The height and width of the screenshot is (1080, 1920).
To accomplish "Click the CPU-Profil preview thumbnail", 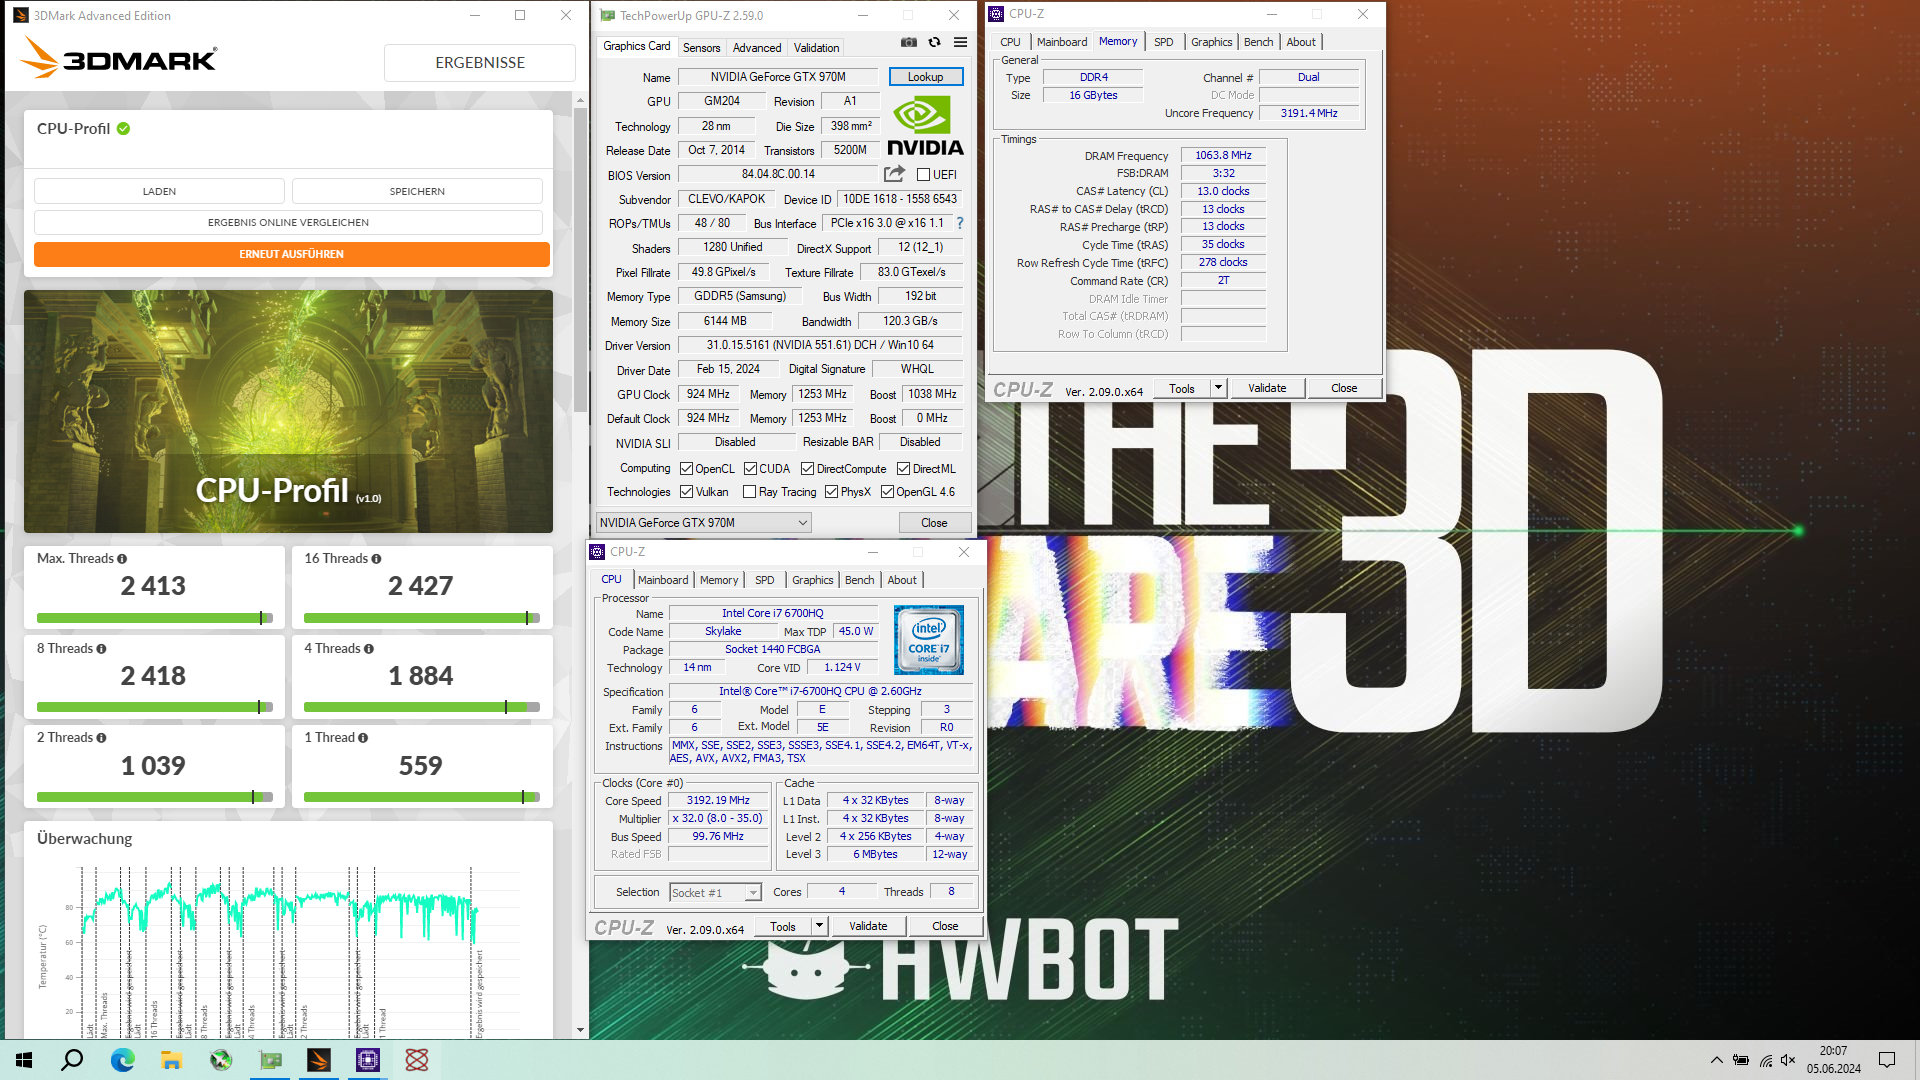I will pos(288,411).
